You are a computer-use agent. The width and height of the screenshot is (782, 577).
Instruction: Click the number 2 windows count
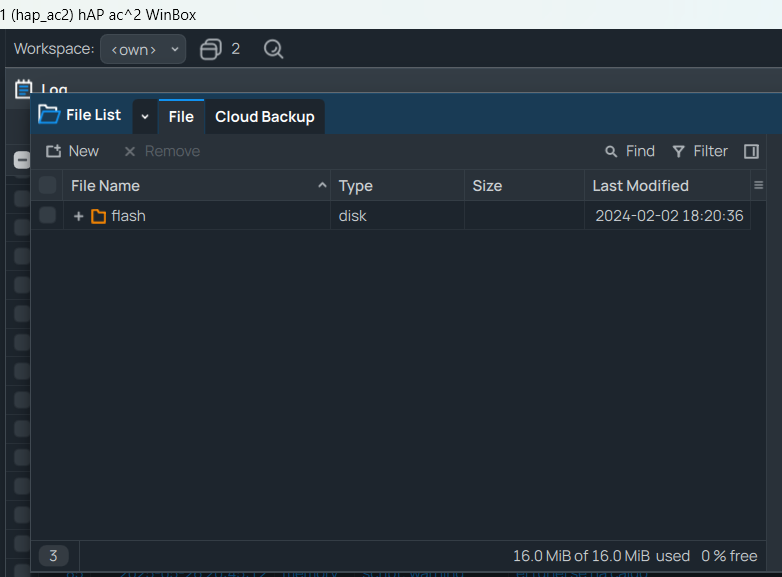(235, 49)
